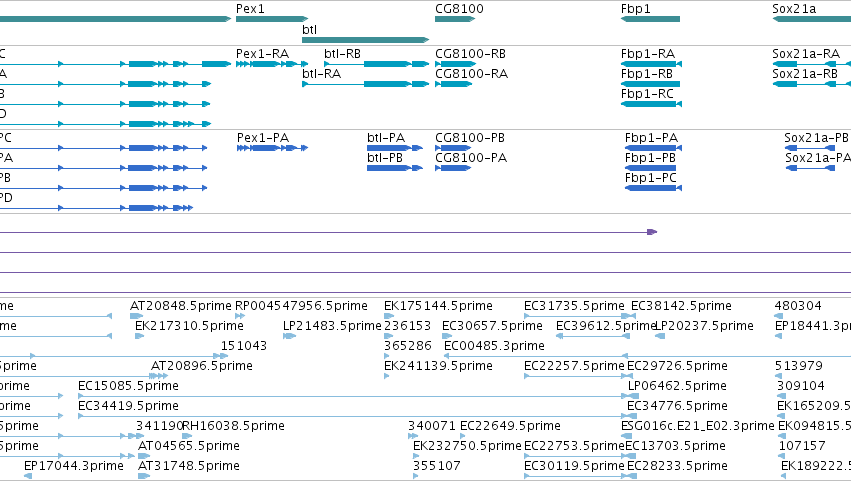The height and width of the screenshot is (481, 851).
Task: Open EST EC22257.5prime
Action: click(574, 366)
